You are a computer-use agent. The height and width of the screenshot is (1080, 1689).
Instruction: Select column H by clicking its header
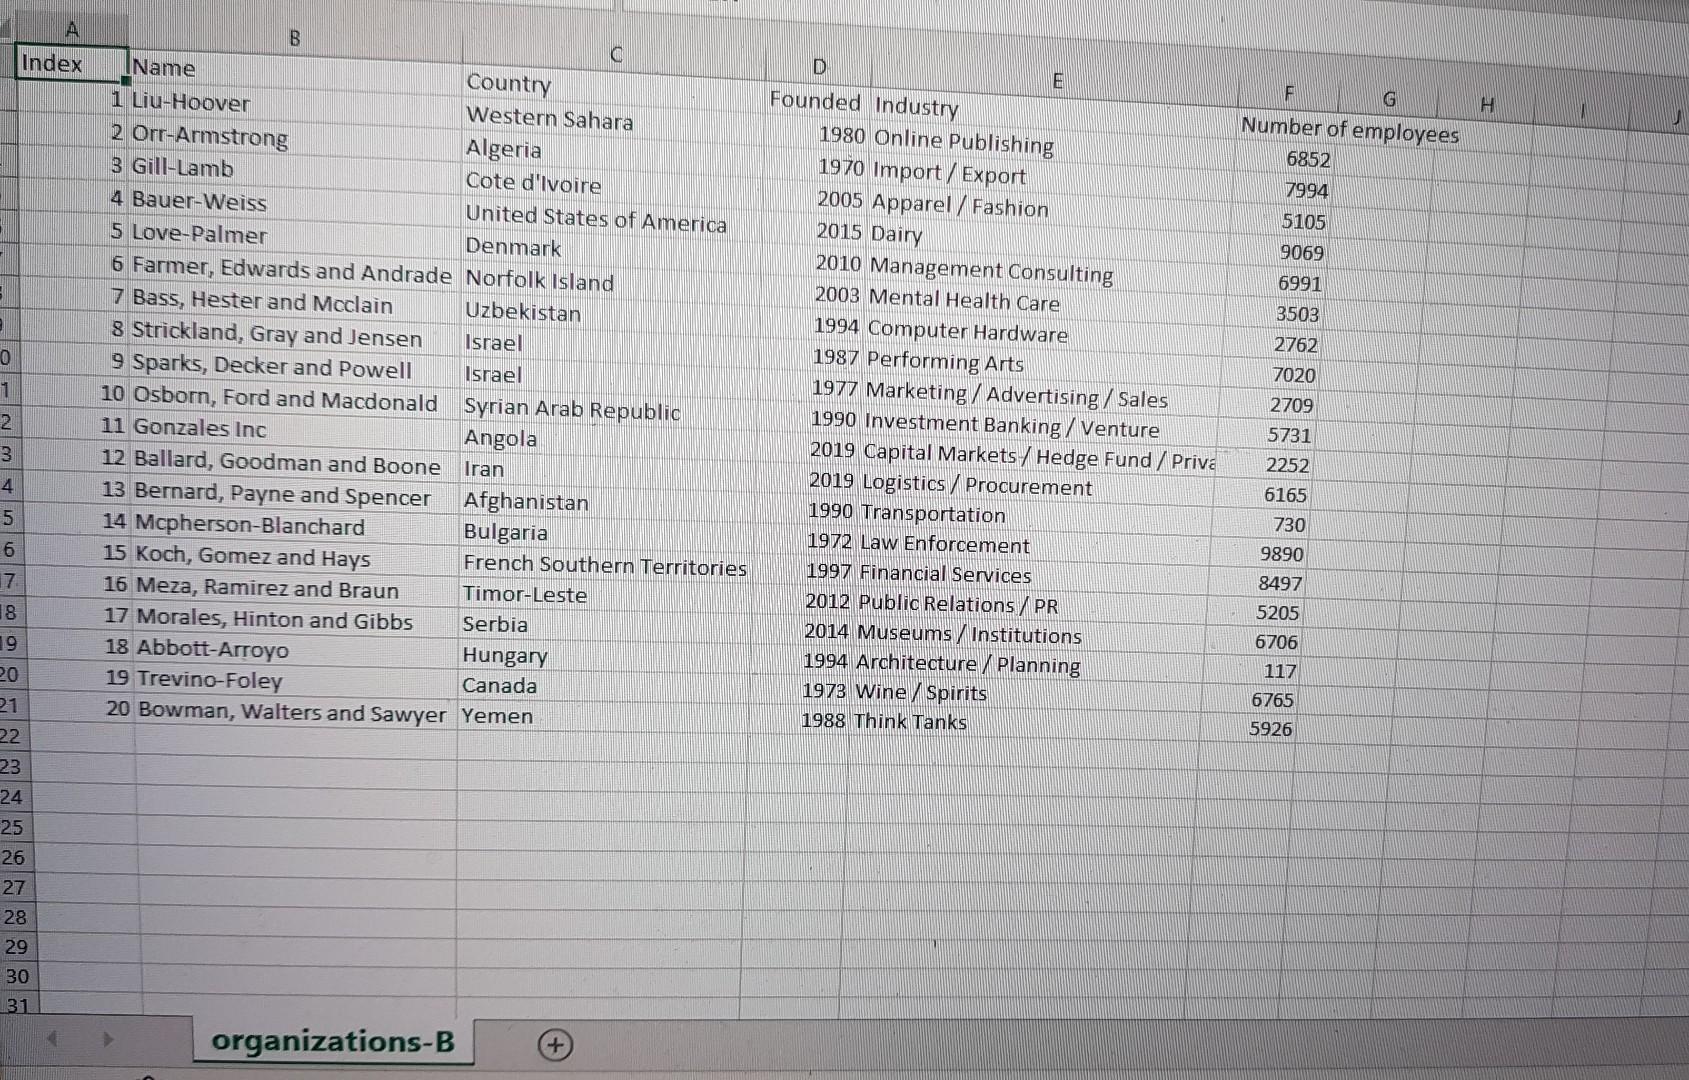[x=1487, y=104]
